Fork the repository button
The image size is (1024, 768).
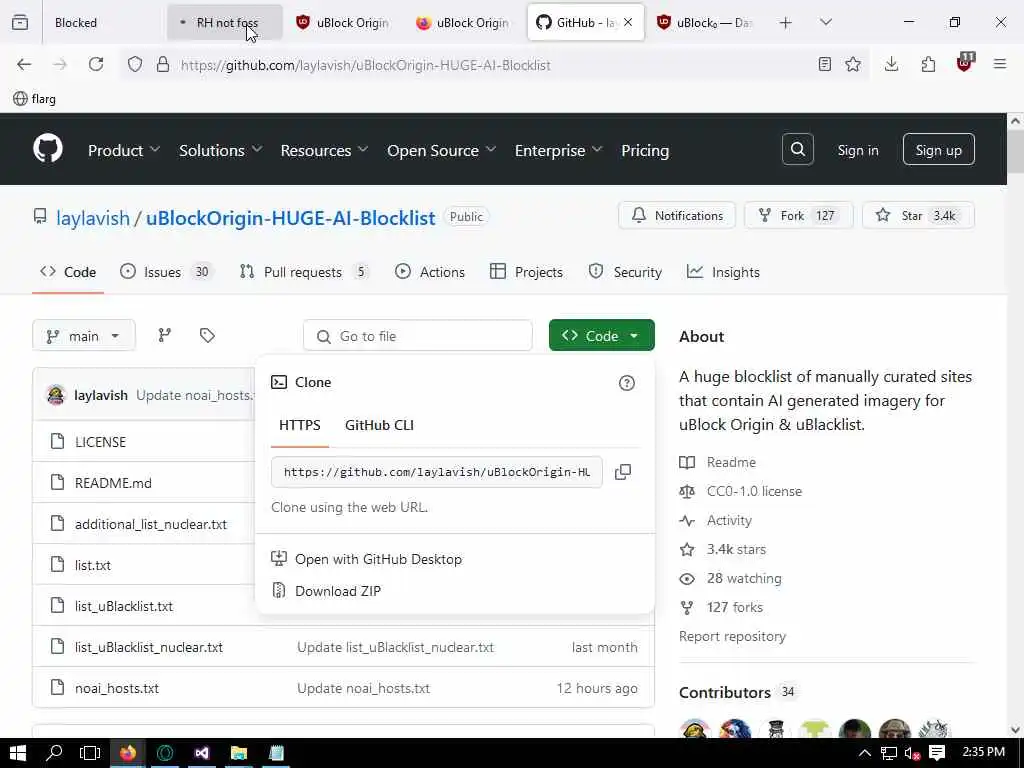pyautogui.click(x=798, y=216)
